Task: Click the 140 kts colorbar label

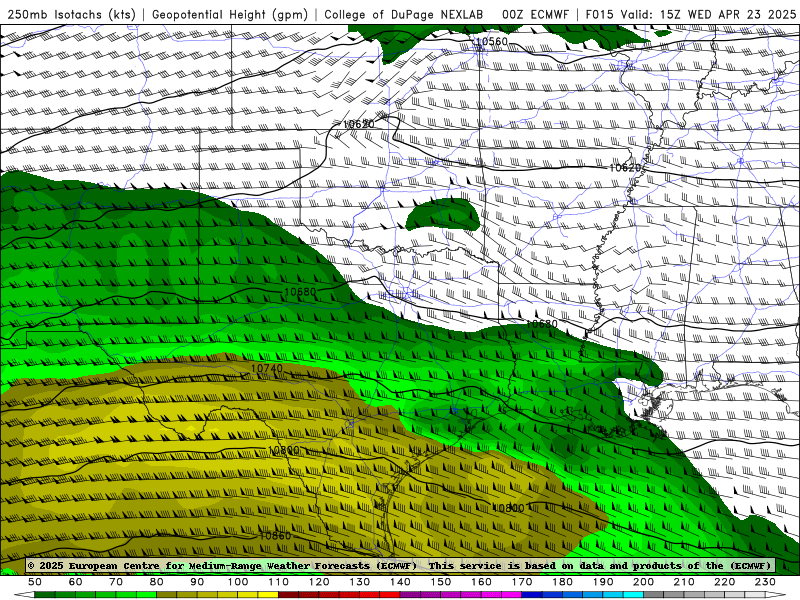Action: pos(400,582)
